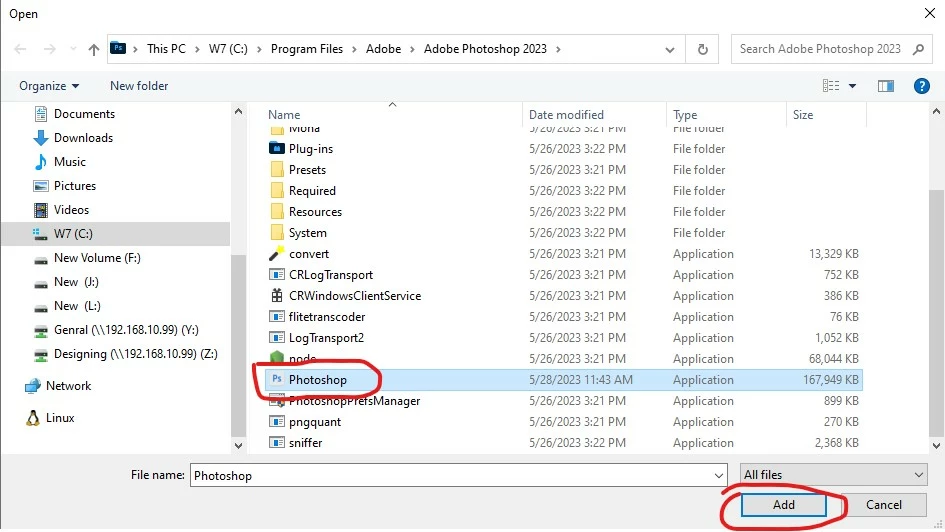Select Network in the navigation pane
The image size is (945, 532).
click(x=68, y=386)
